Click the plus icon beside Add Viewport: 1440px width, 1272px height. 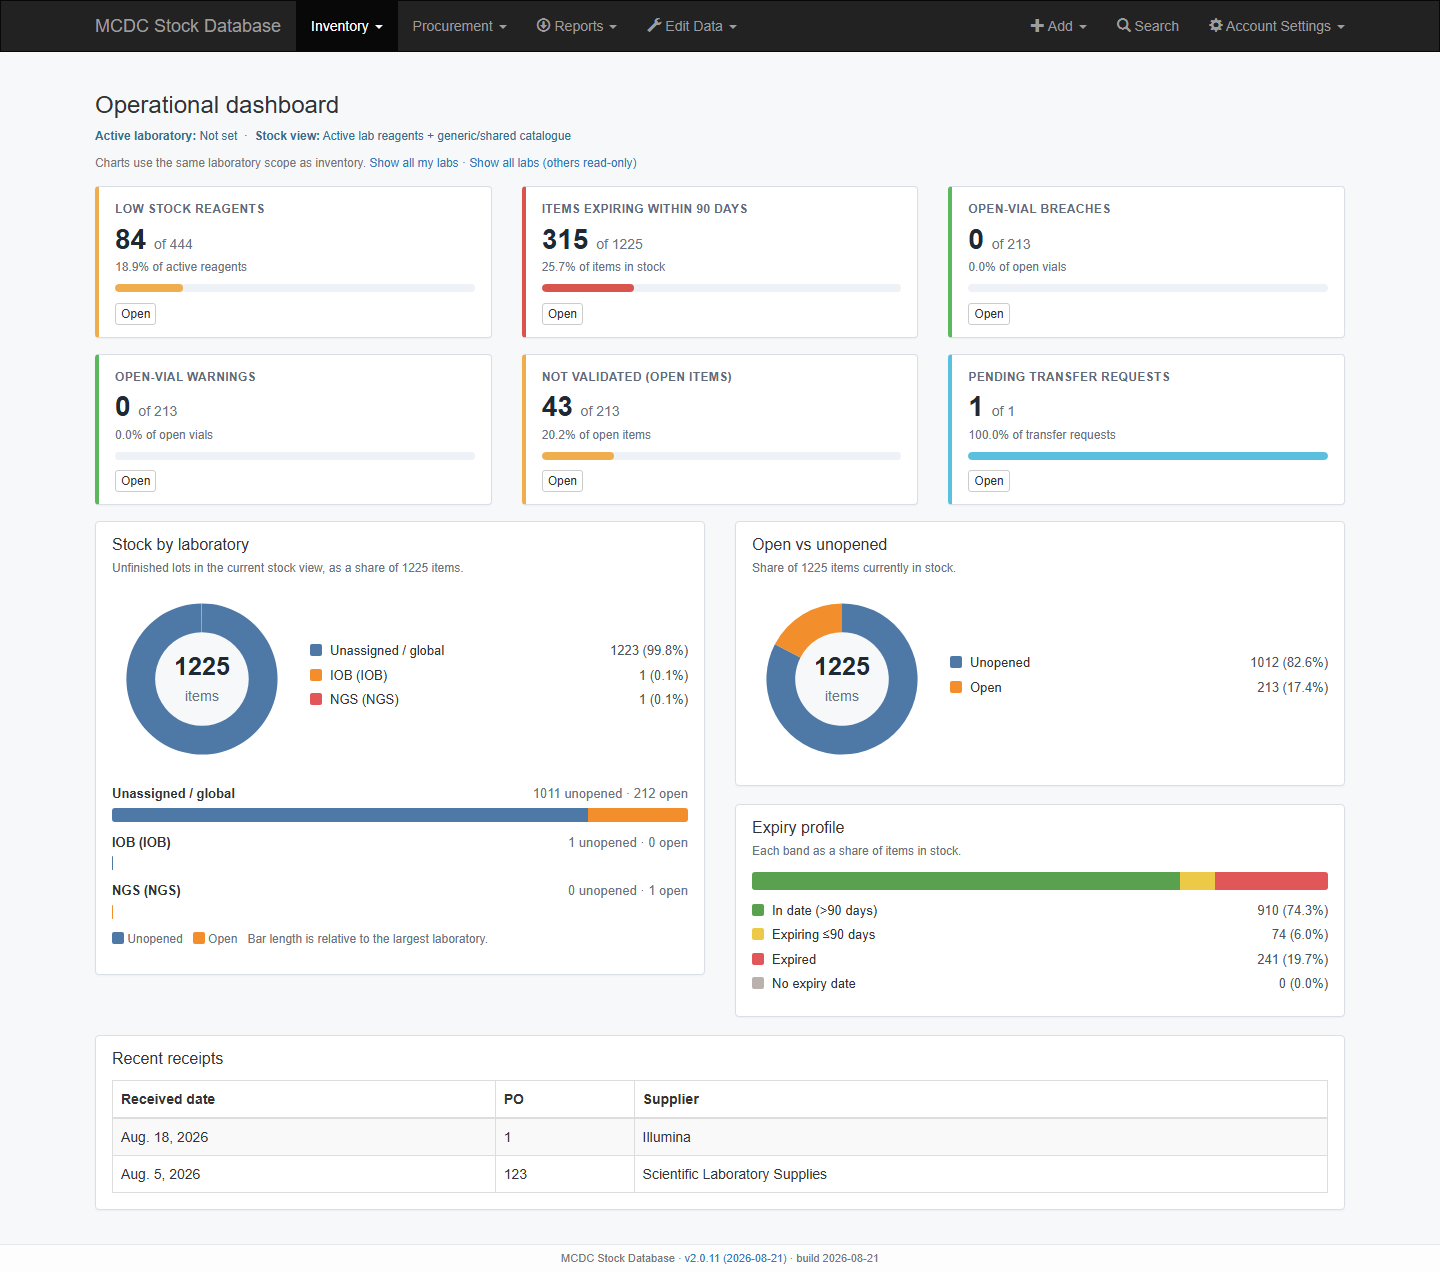point(1037,25)
